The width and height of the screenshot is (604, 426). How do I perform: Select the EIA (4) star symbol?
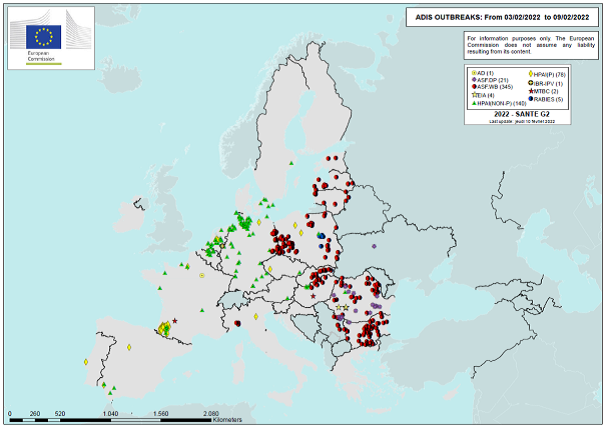[473, 95]
